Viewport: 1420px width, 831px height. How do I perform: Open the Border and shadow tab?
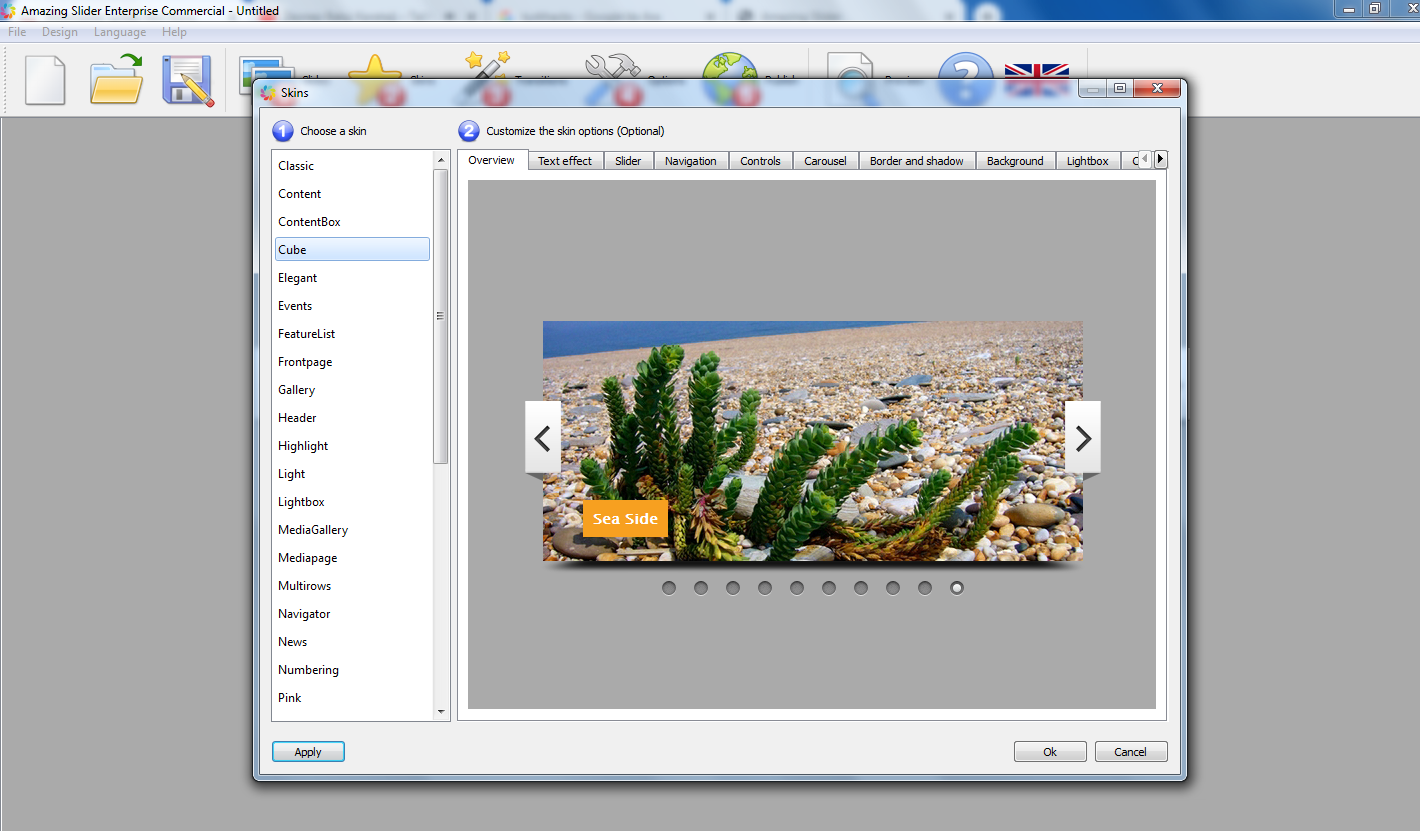coord(917,161)
